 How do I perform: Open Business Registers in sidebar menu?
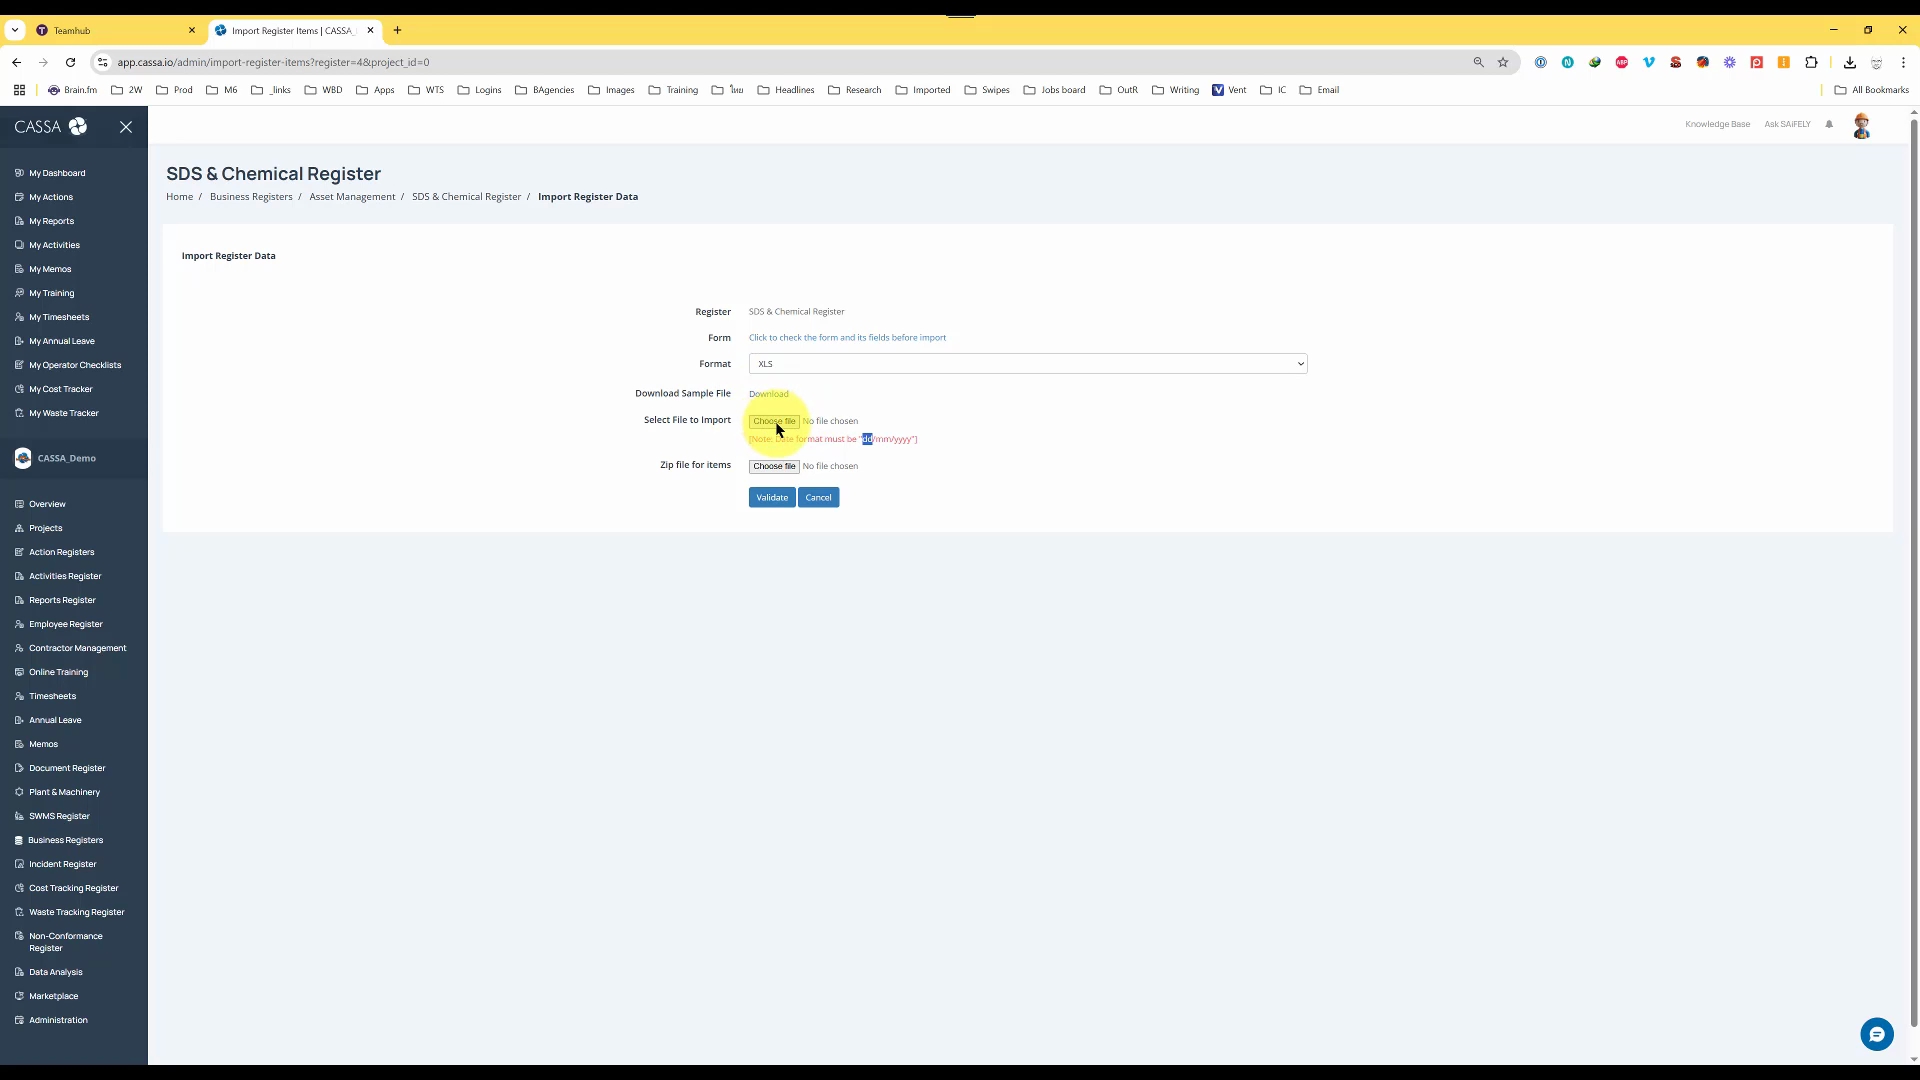tap(65, 840)
